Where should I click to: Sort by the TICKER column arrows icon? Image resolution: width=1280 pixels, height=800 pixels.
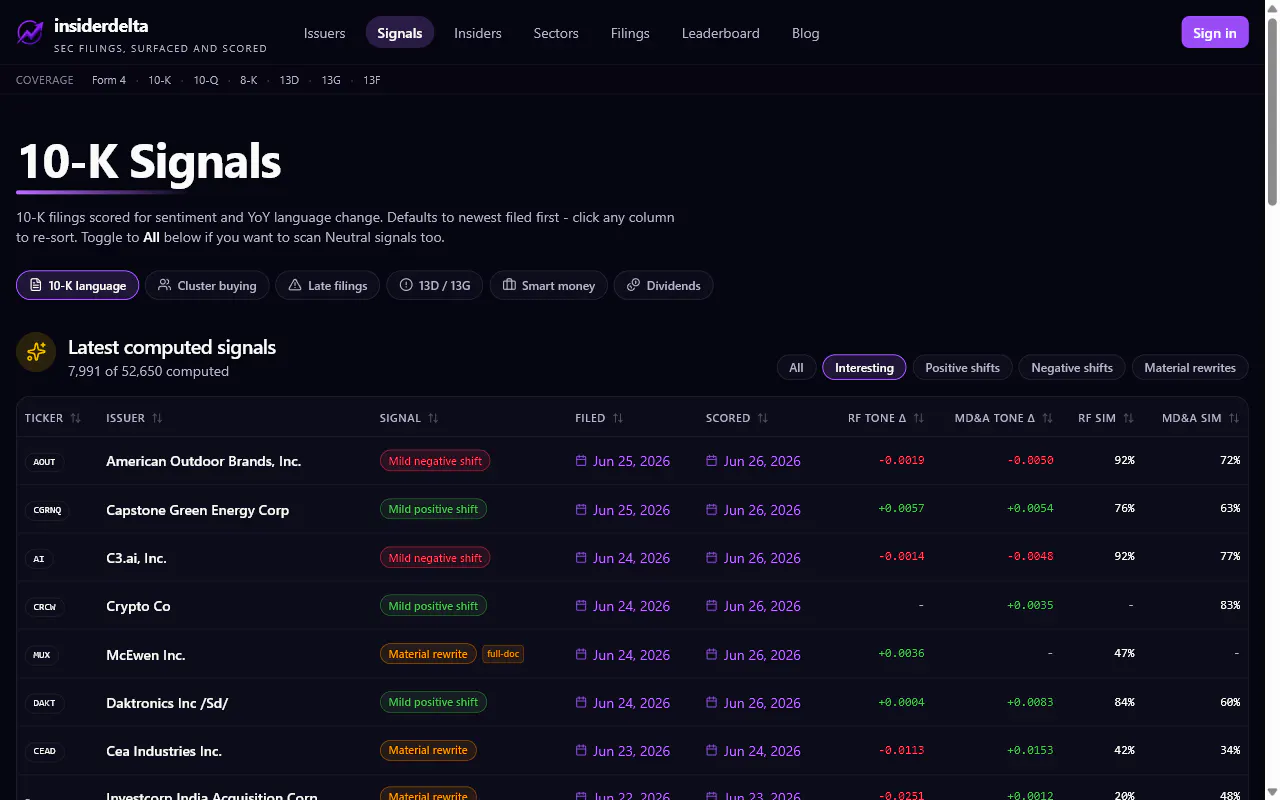[76, 418]
